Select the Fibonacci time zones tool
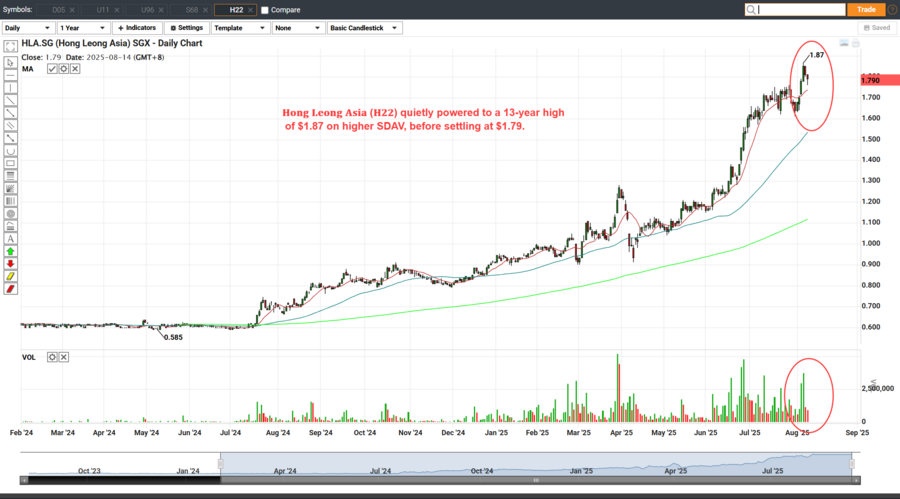The height and width of the screenshot is (499, 900). pyautogui.click(x=10, y=201)
